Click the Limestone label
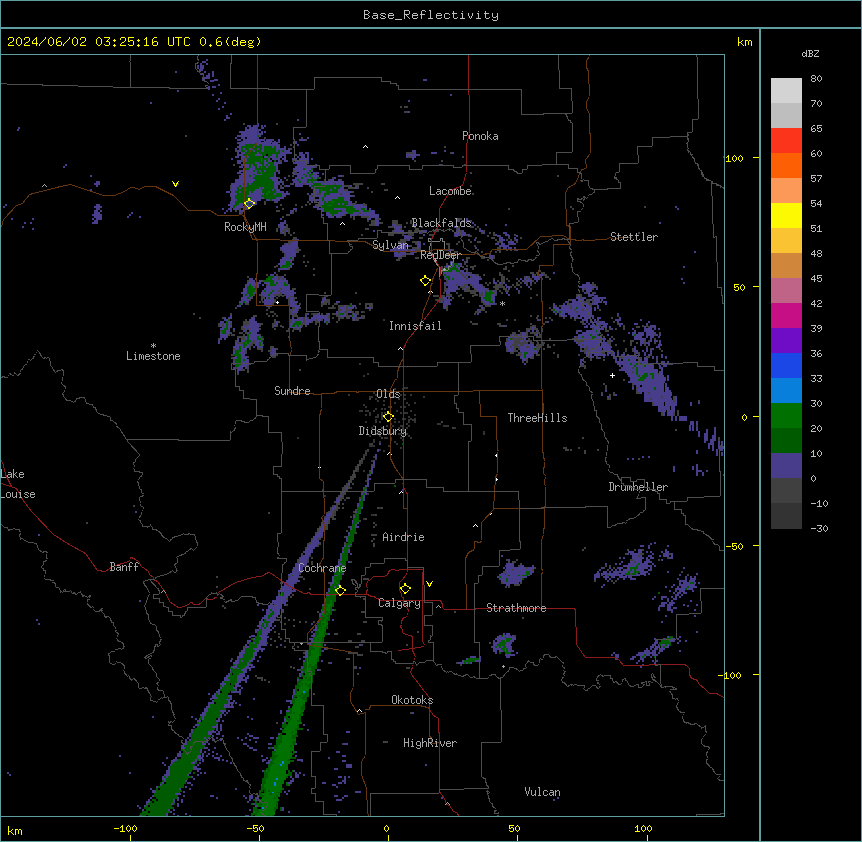862x842 pixels. (x=153, y=356)
